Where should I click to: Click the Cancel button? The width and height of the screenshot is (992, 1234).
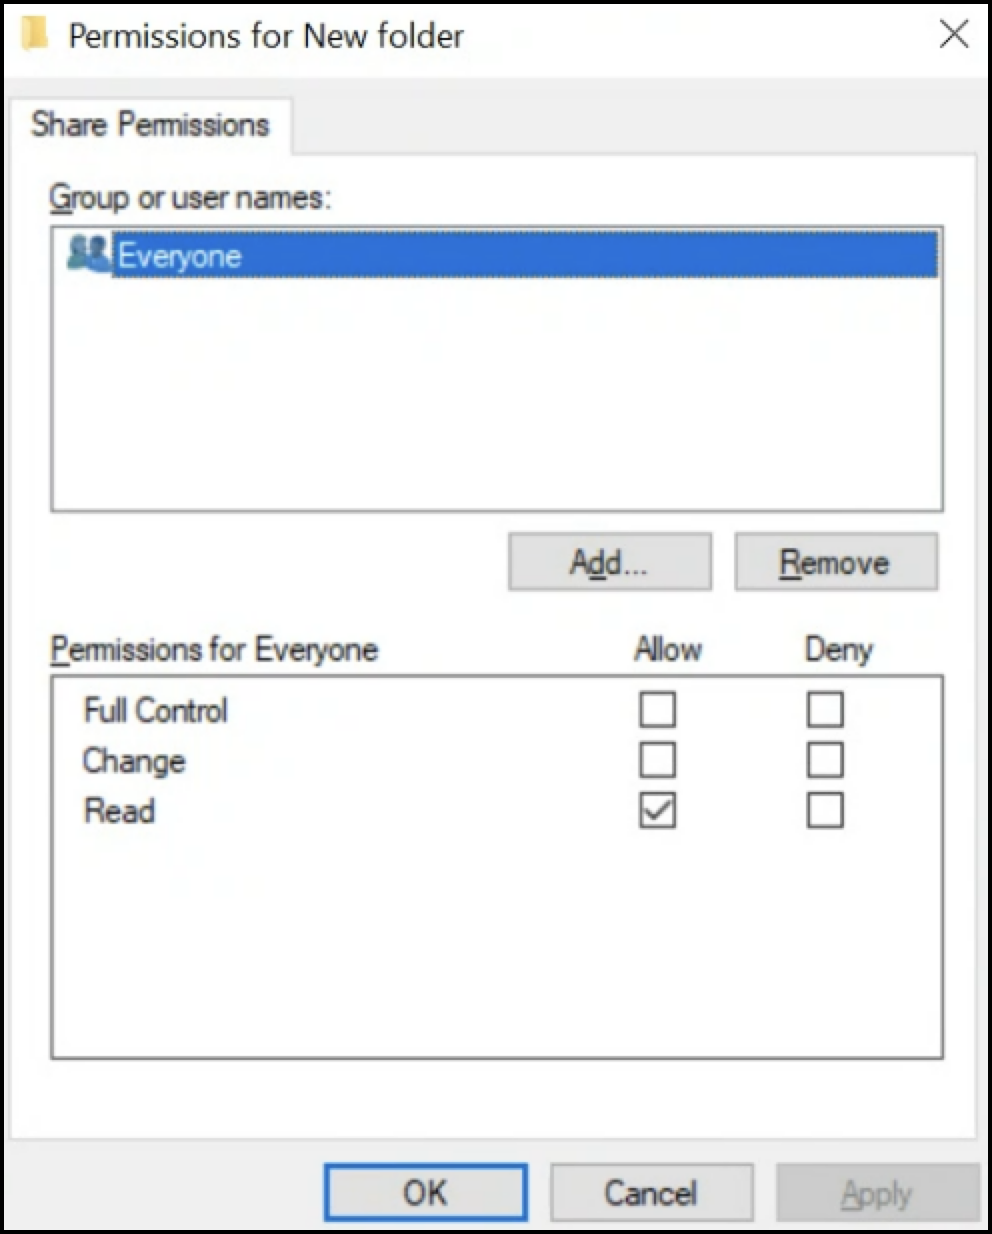[651, 1192]
